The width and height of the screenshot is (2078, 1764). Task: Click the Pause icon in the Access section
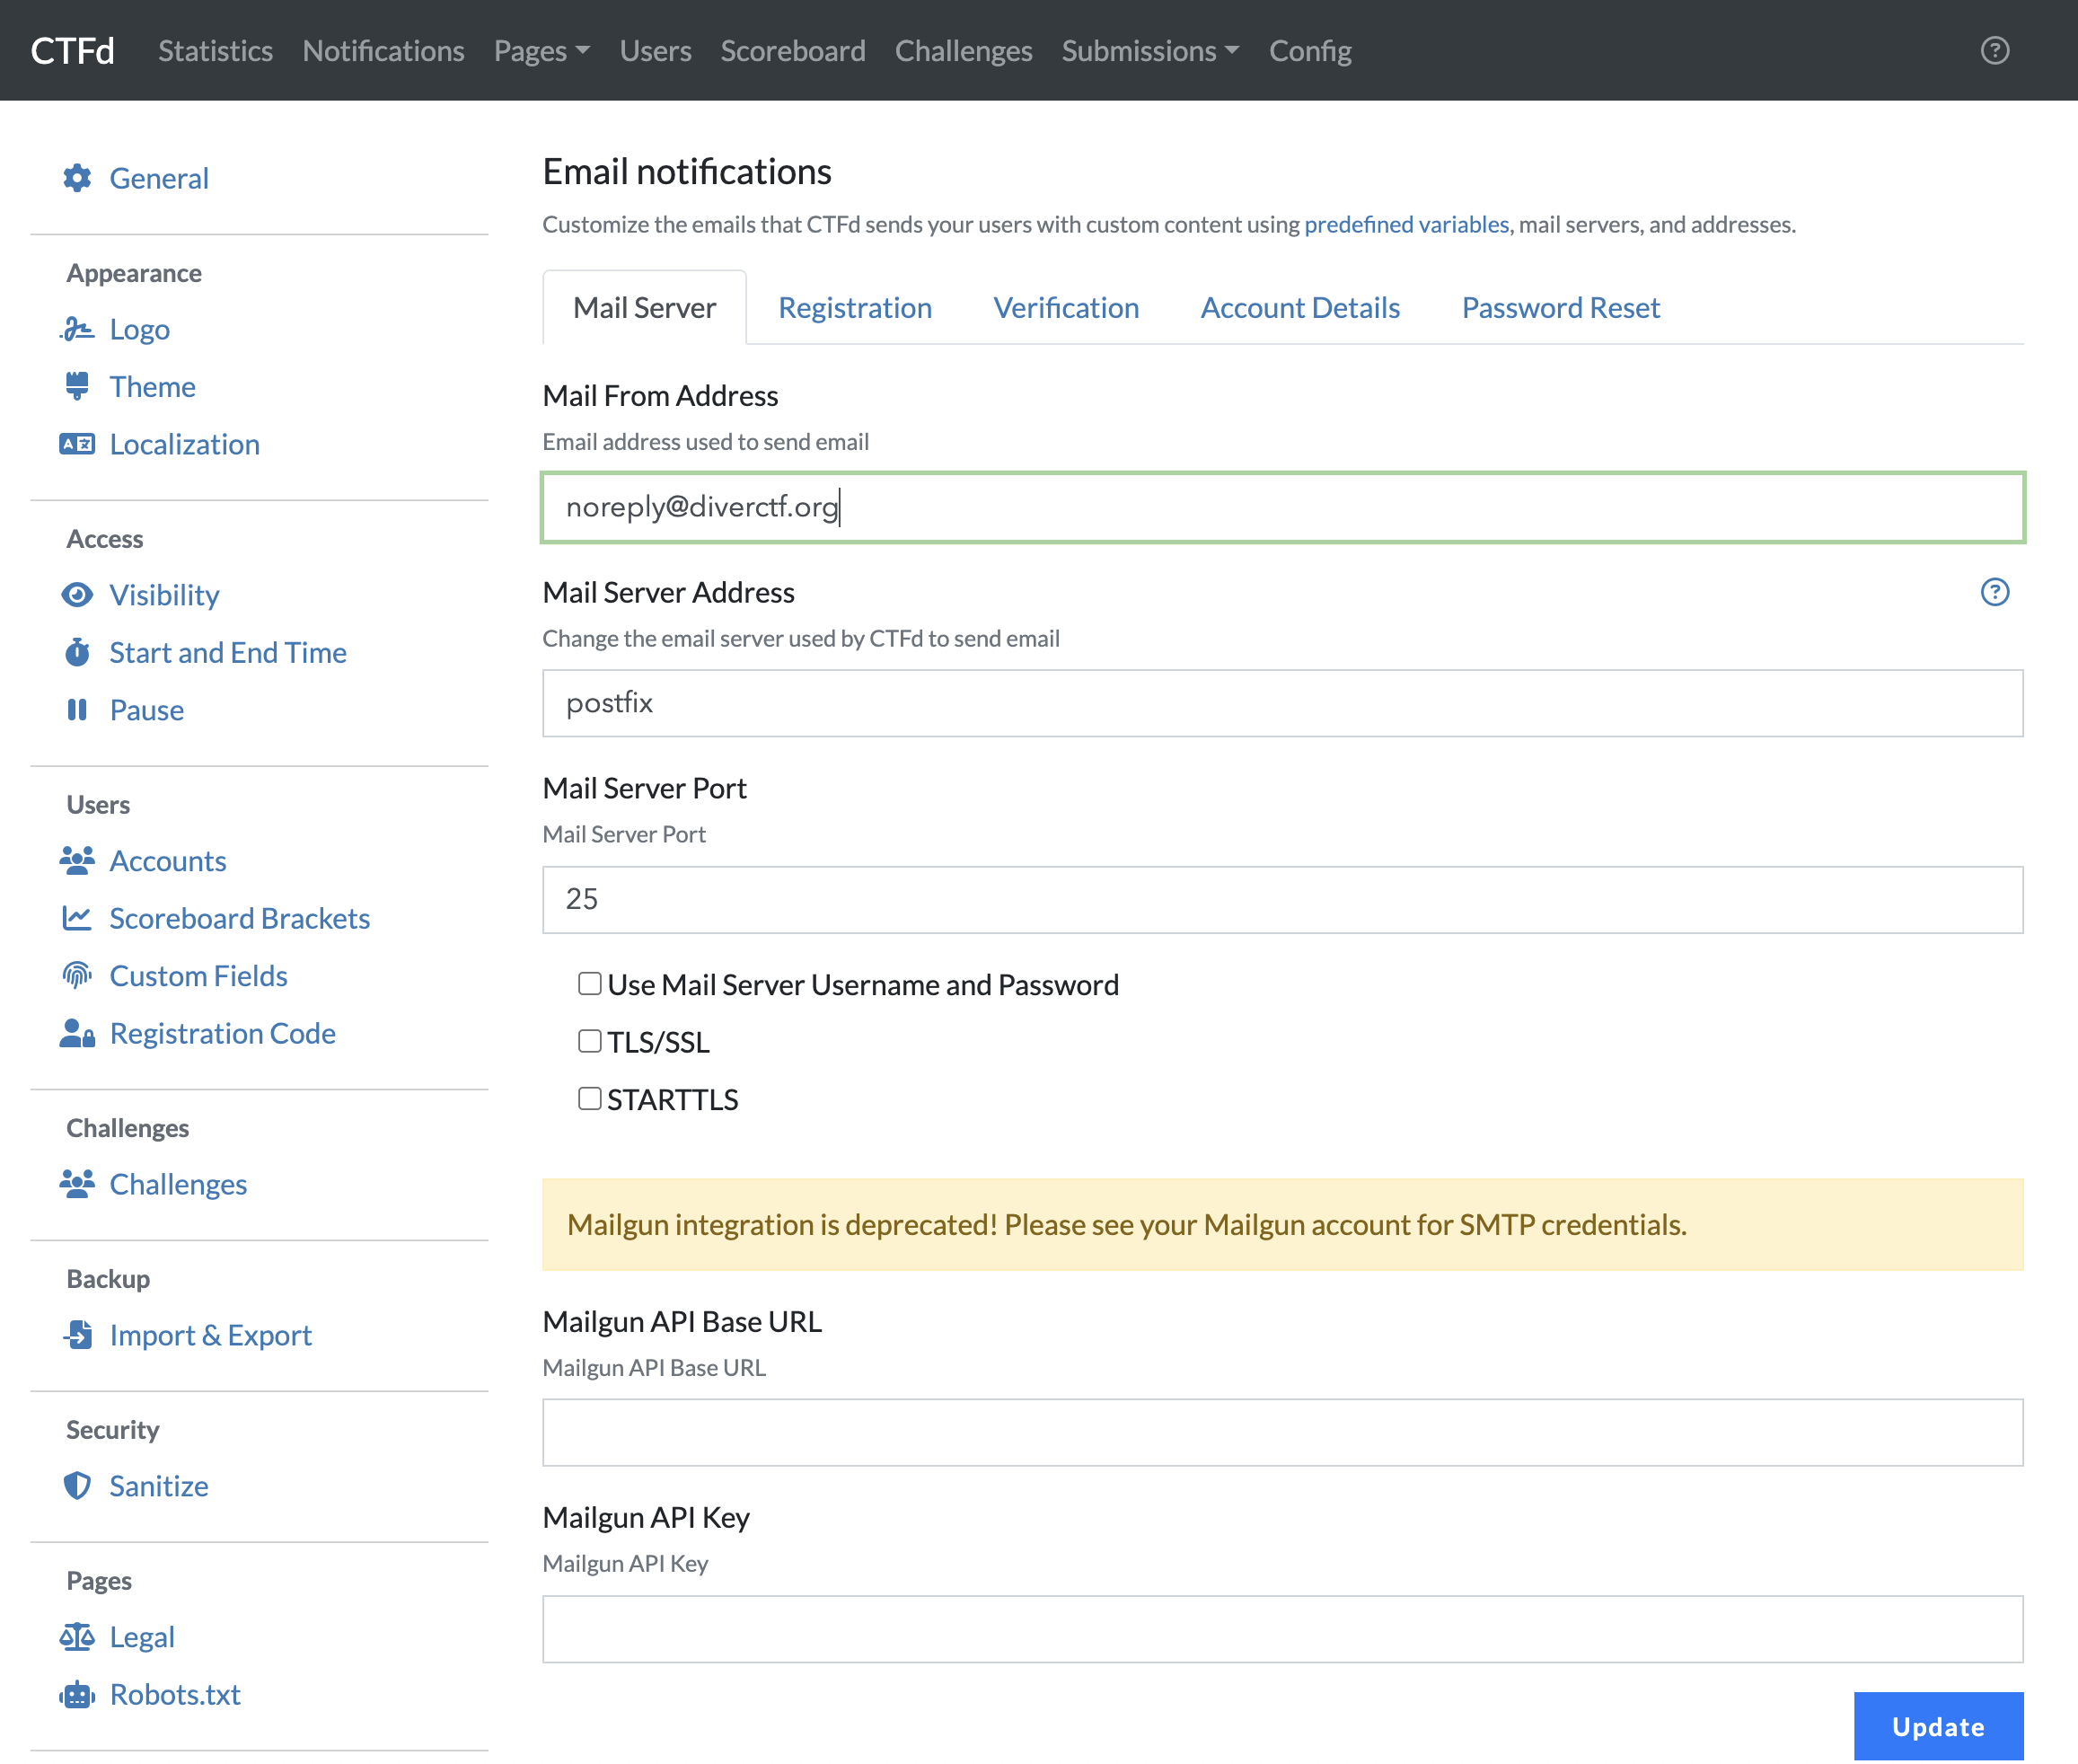click(x=78, y=709)
